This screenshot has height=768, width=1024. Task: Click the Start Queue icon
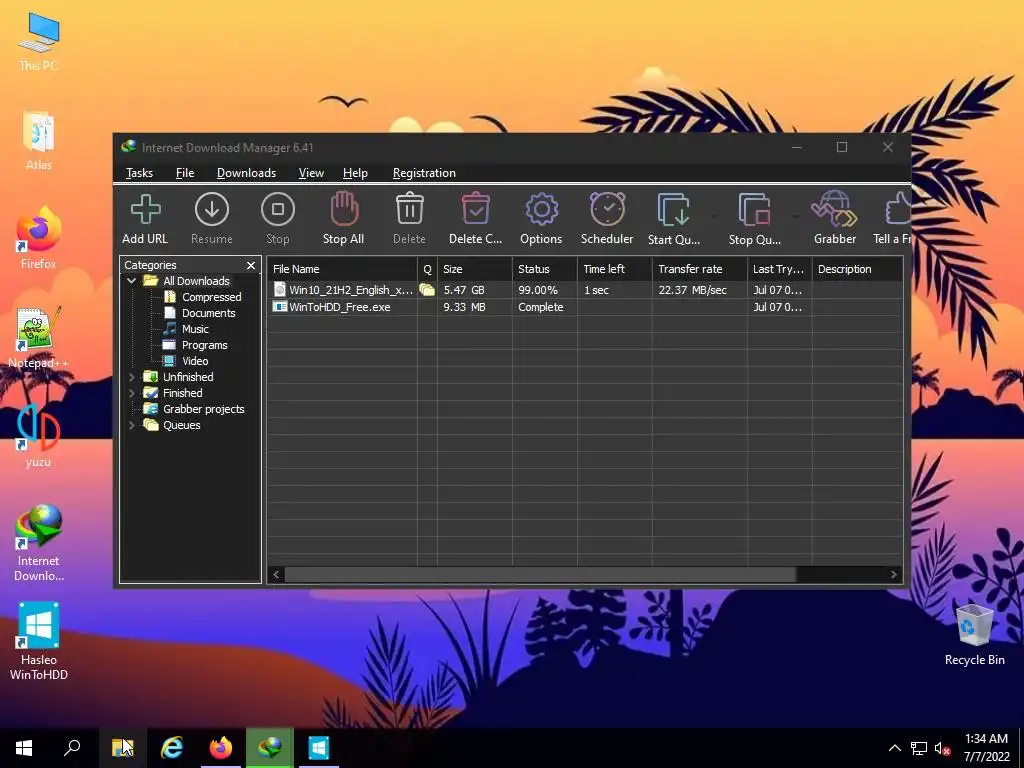click(673, 210)
